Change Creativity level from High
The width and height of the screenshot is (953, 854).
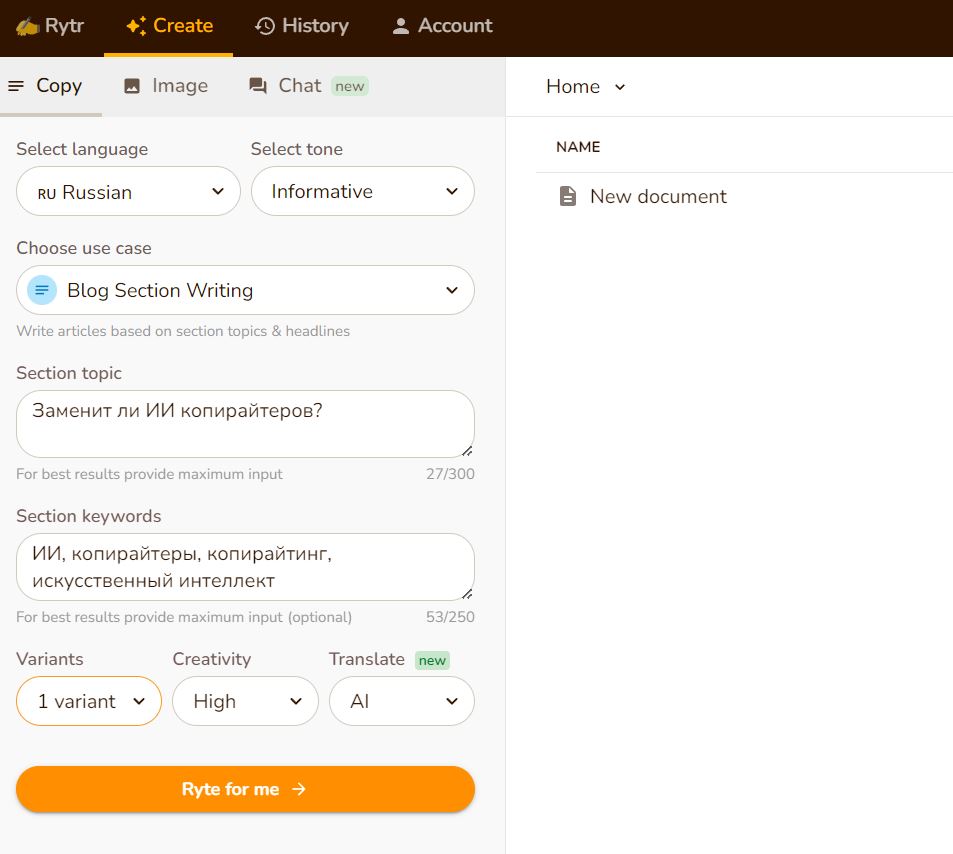[245, 701]
